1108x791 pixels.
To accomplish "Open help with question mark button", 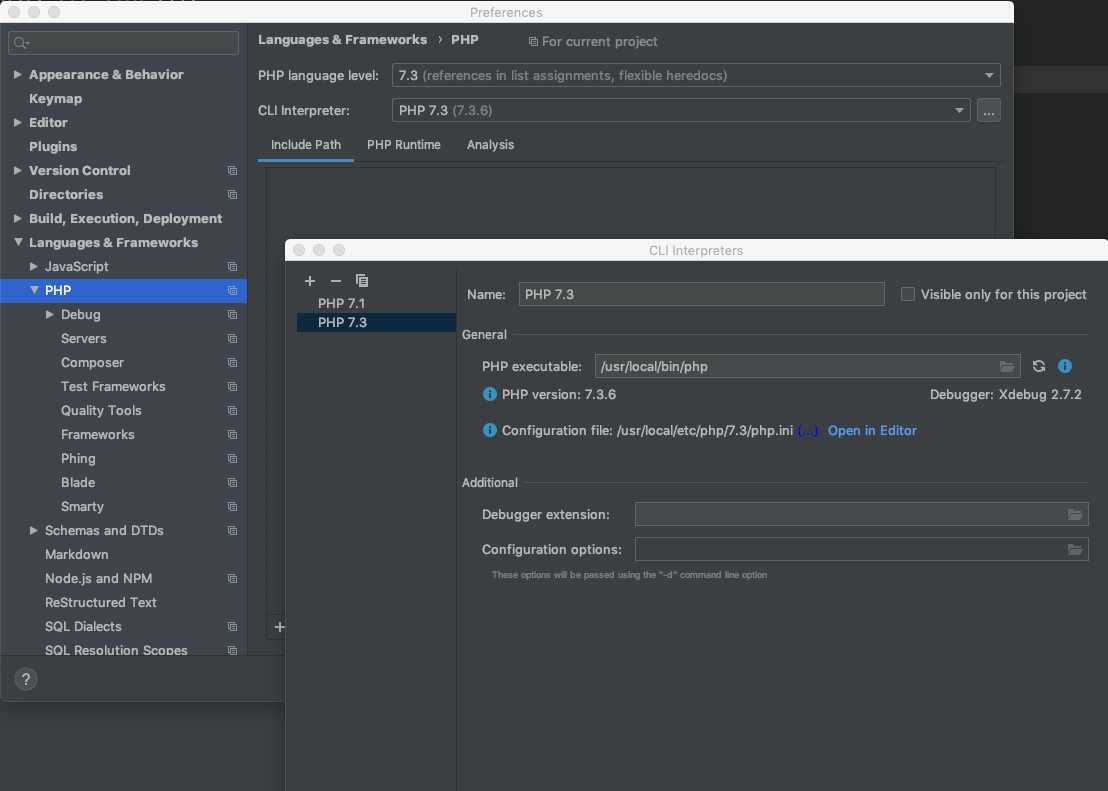I will (26, 679).
